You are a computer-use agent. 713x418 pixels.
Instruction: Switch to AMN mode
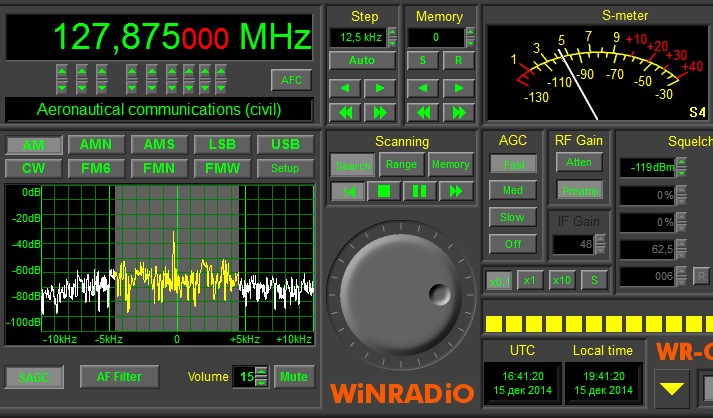point(96,145)
